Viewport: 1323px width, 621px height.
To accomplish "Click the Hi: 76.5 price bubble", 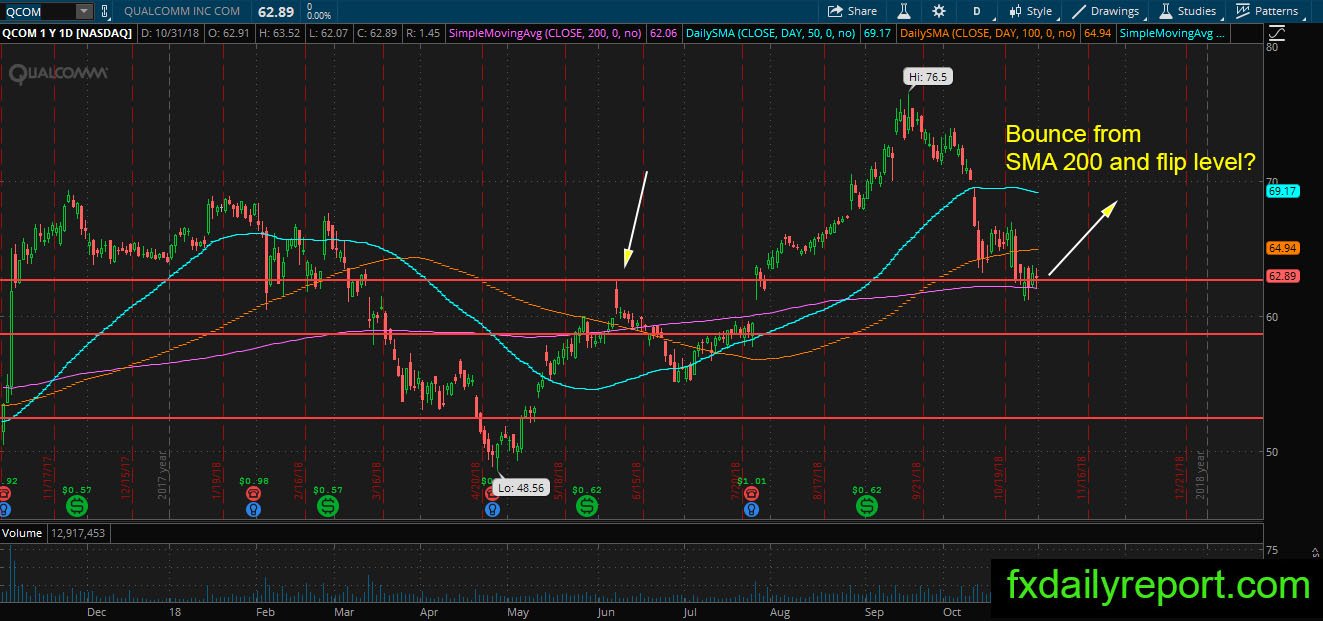I will coord(926,76).
